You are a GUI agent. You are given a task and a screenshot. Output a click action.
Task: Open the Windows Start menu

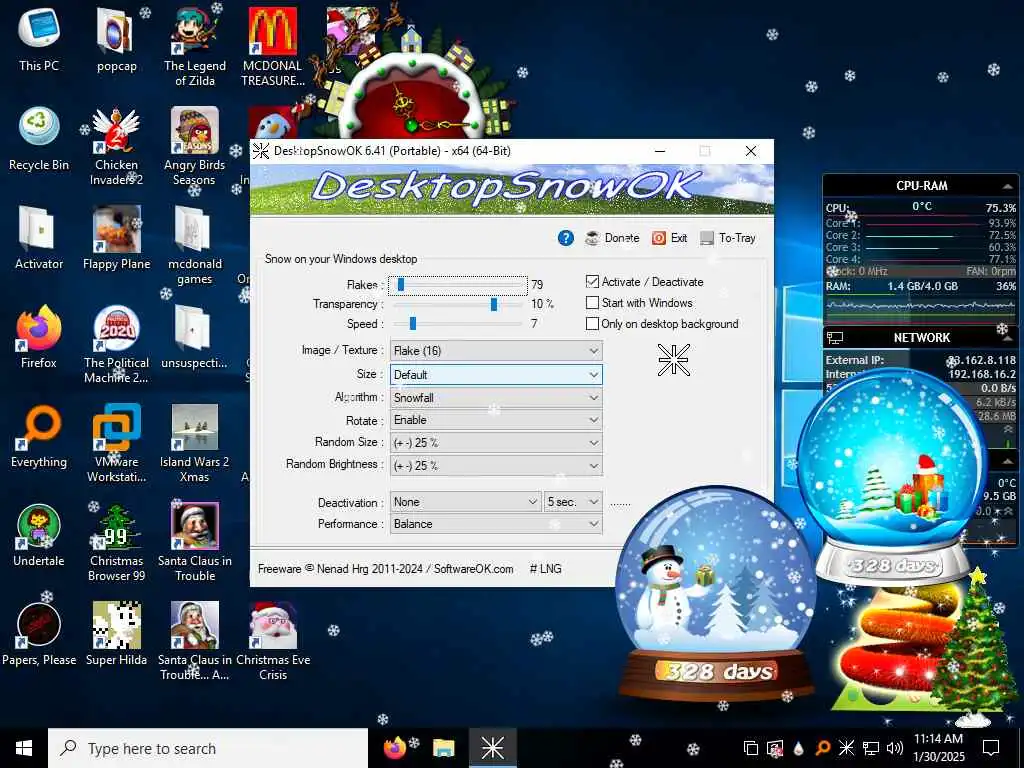click(x=24, y=748)
